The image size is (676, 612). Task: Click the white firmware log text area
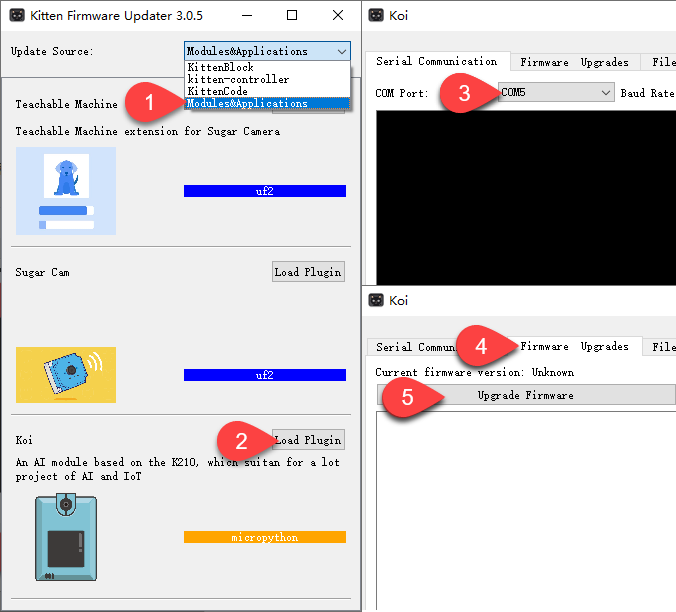526,511
